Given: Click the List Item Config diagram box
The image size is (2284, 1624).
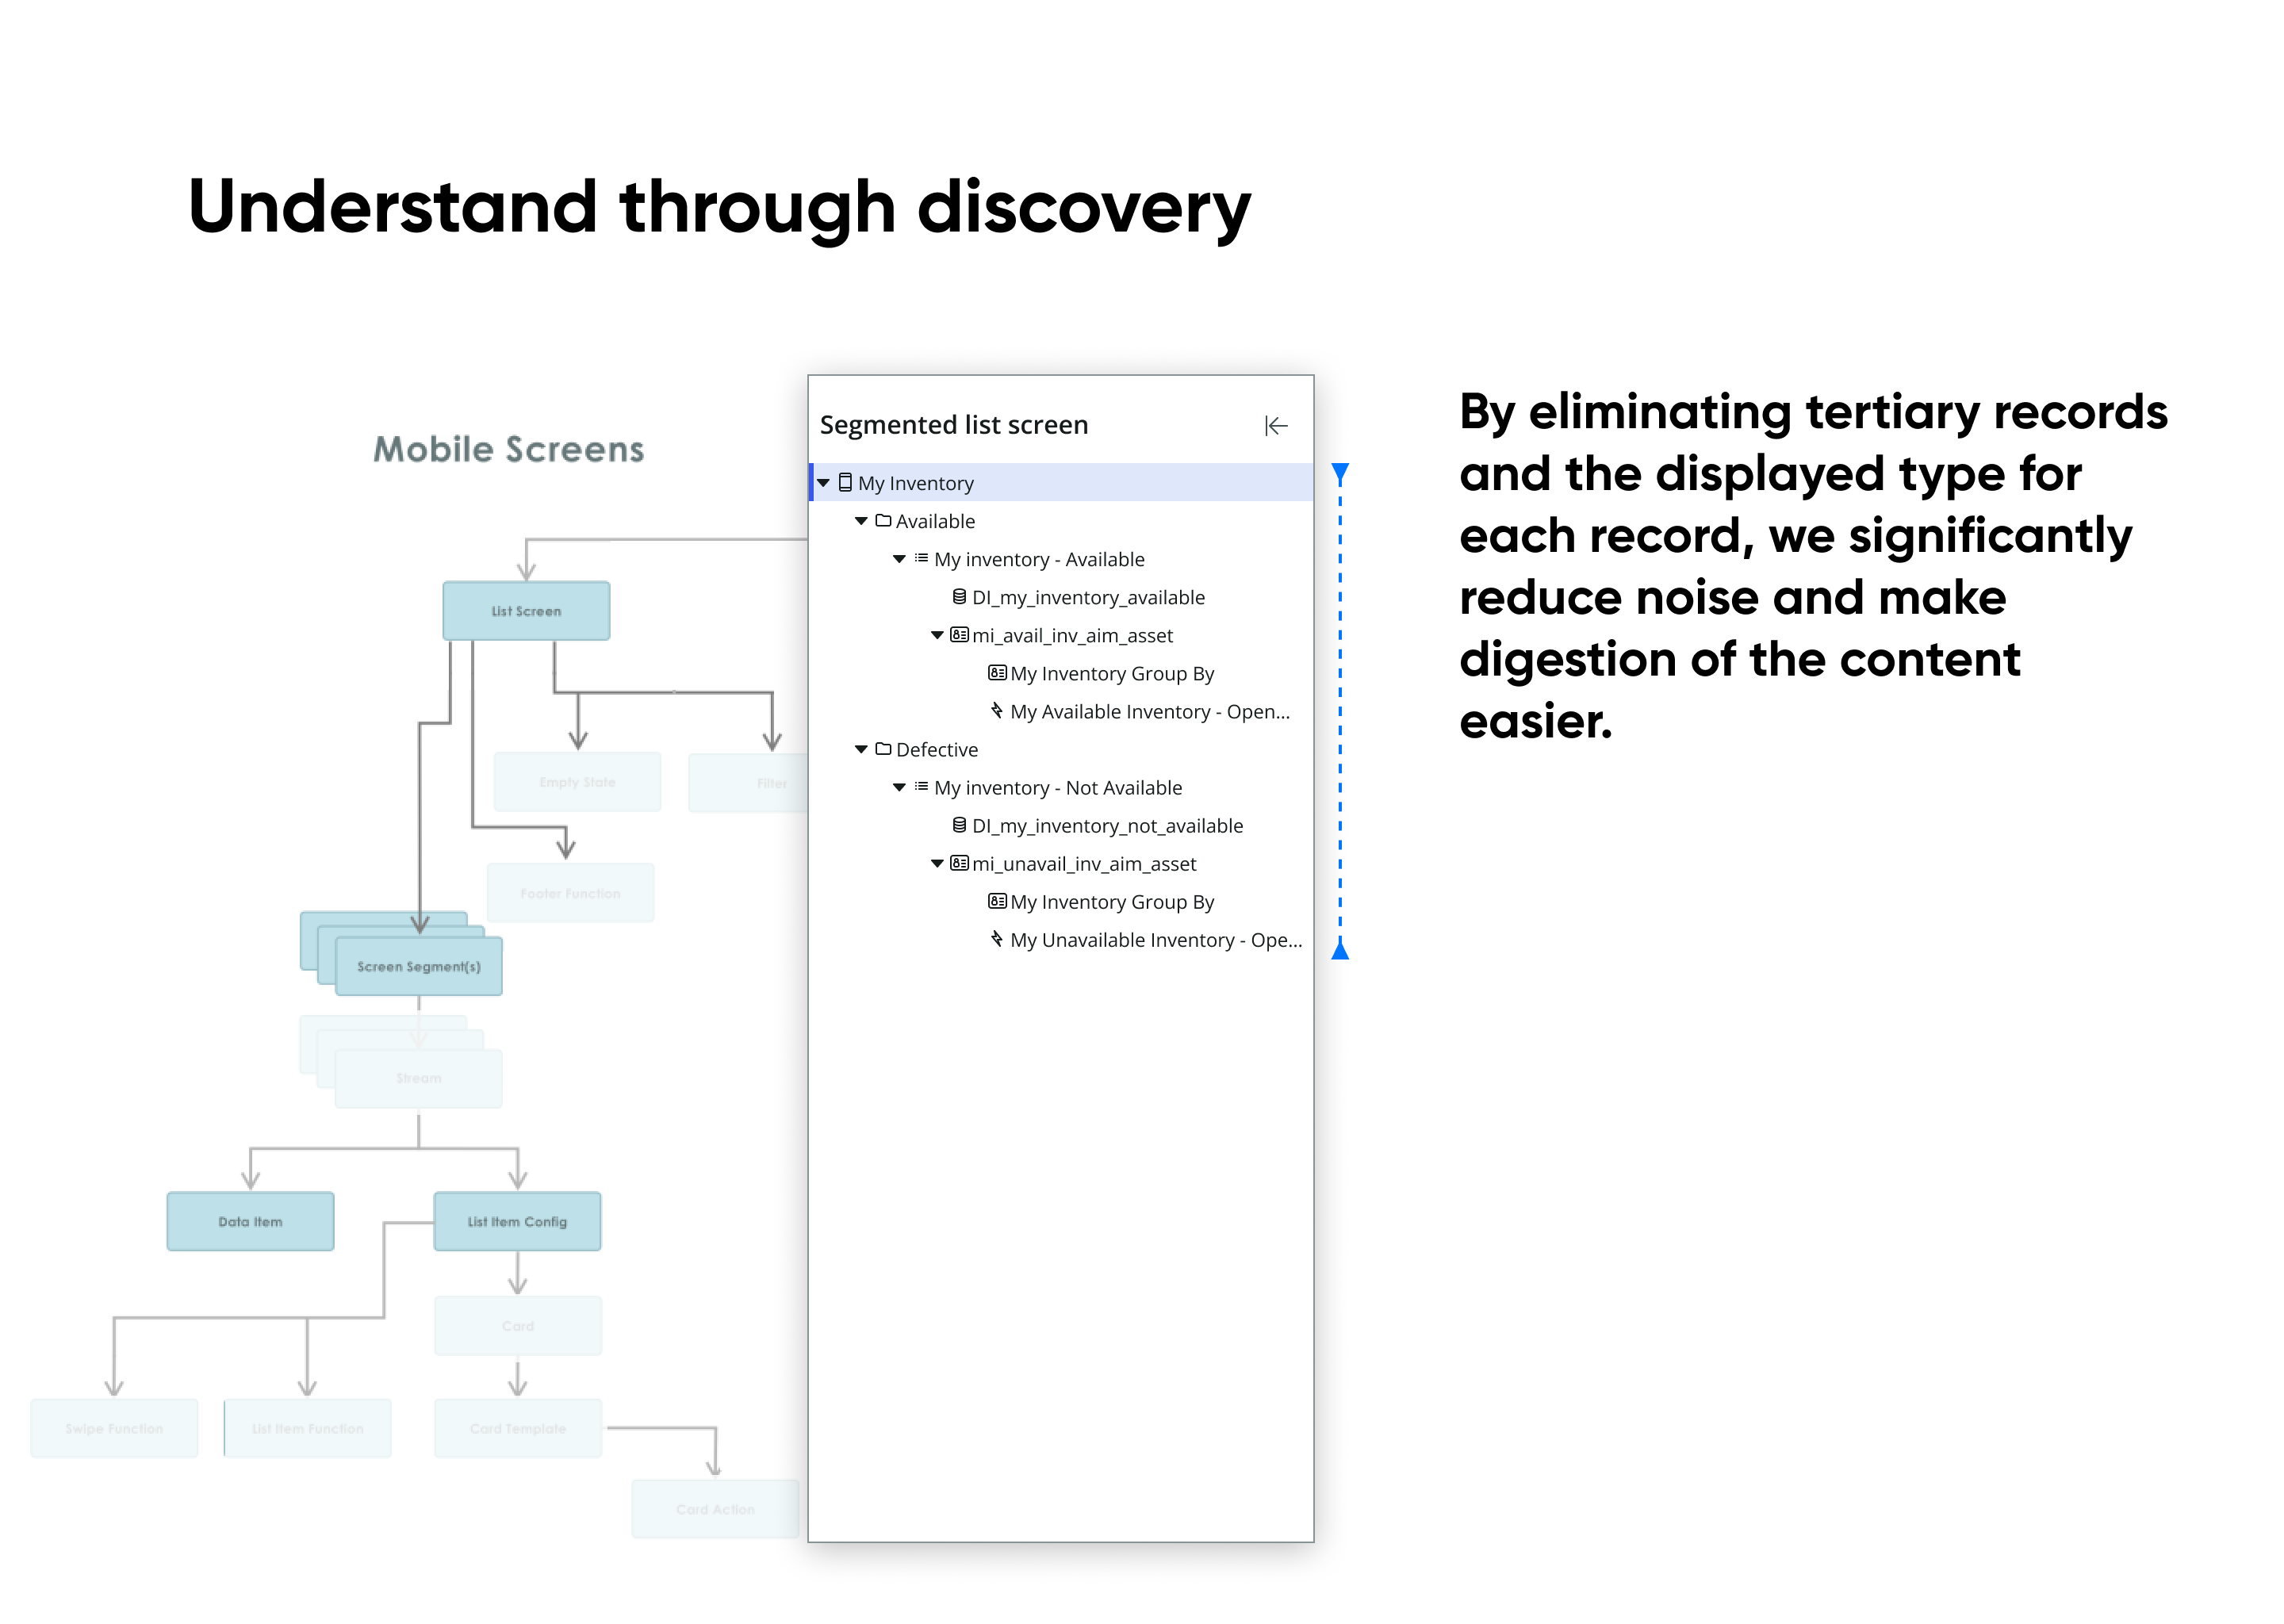Looking at the screenshot, I should [x=517, y=1221].
